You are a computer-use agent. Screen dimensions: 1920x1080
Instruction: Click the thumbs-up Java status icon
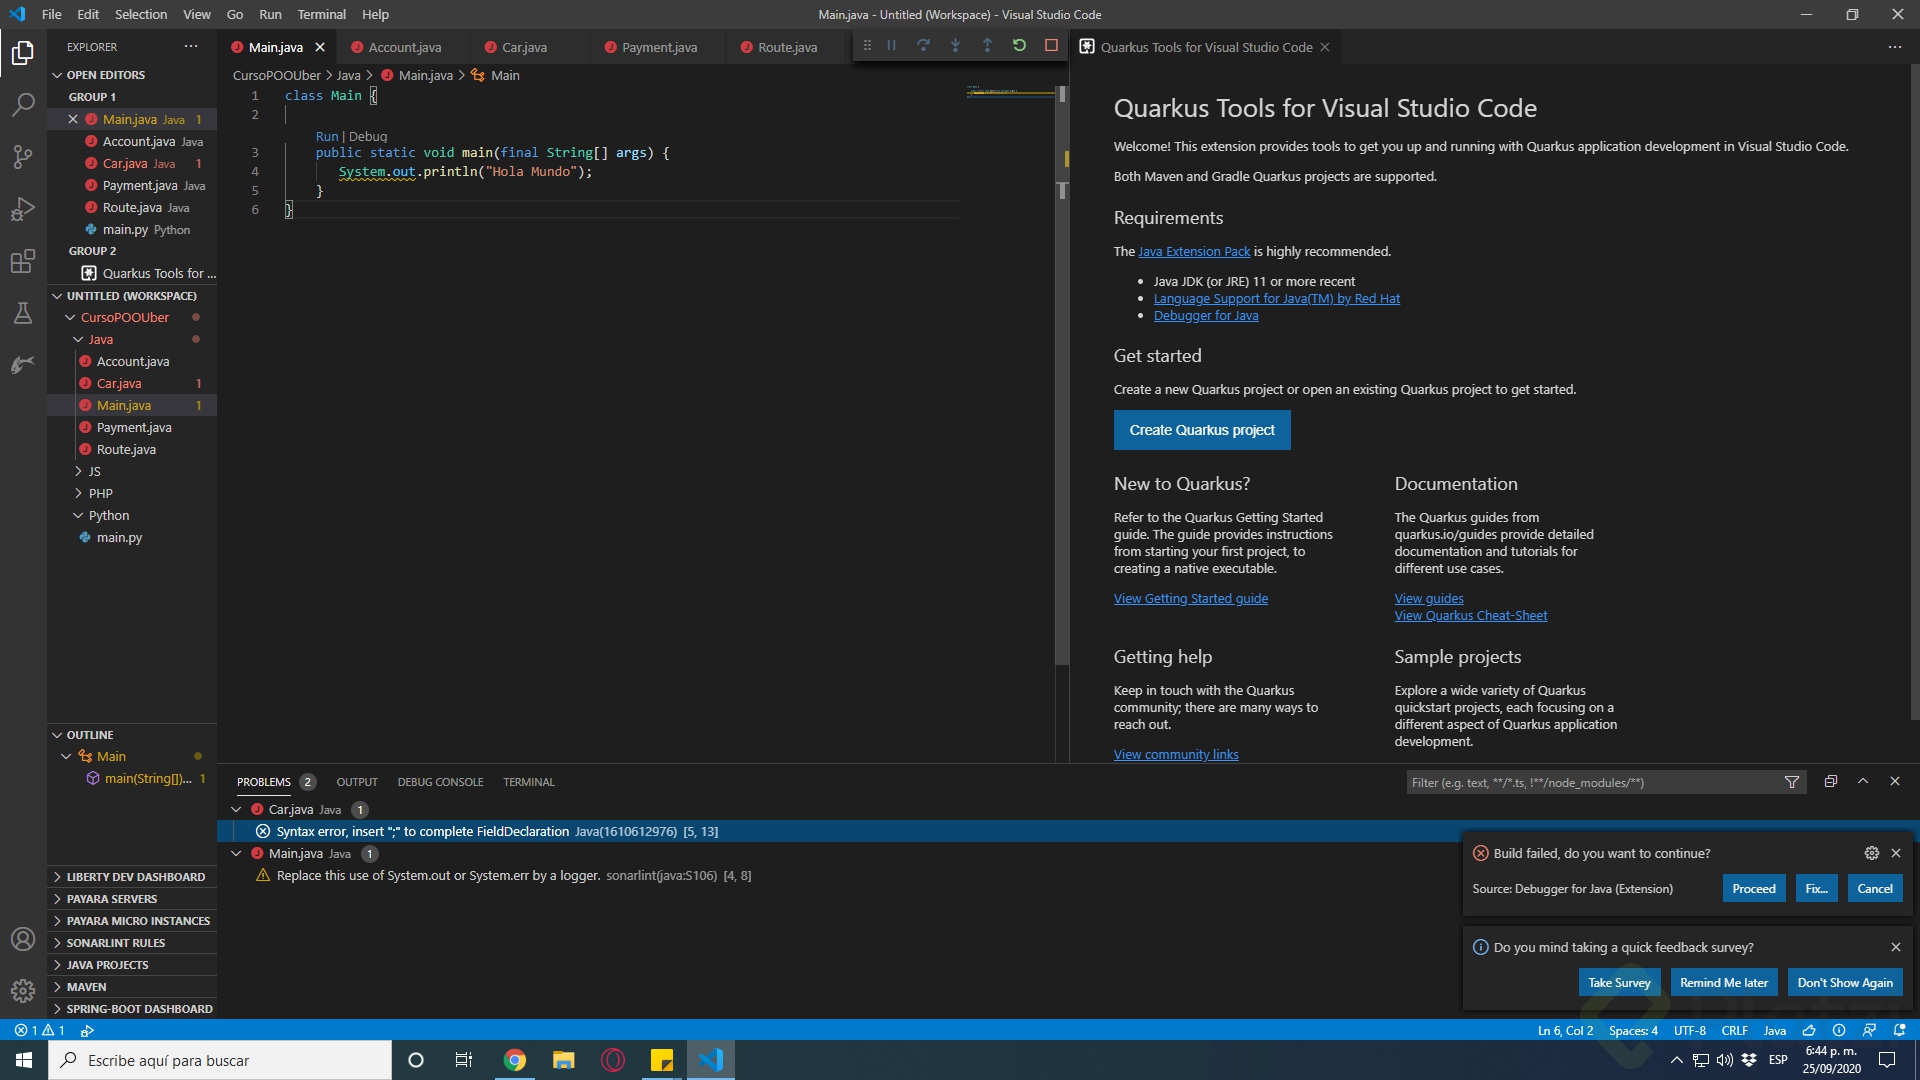[1809, 1030]
